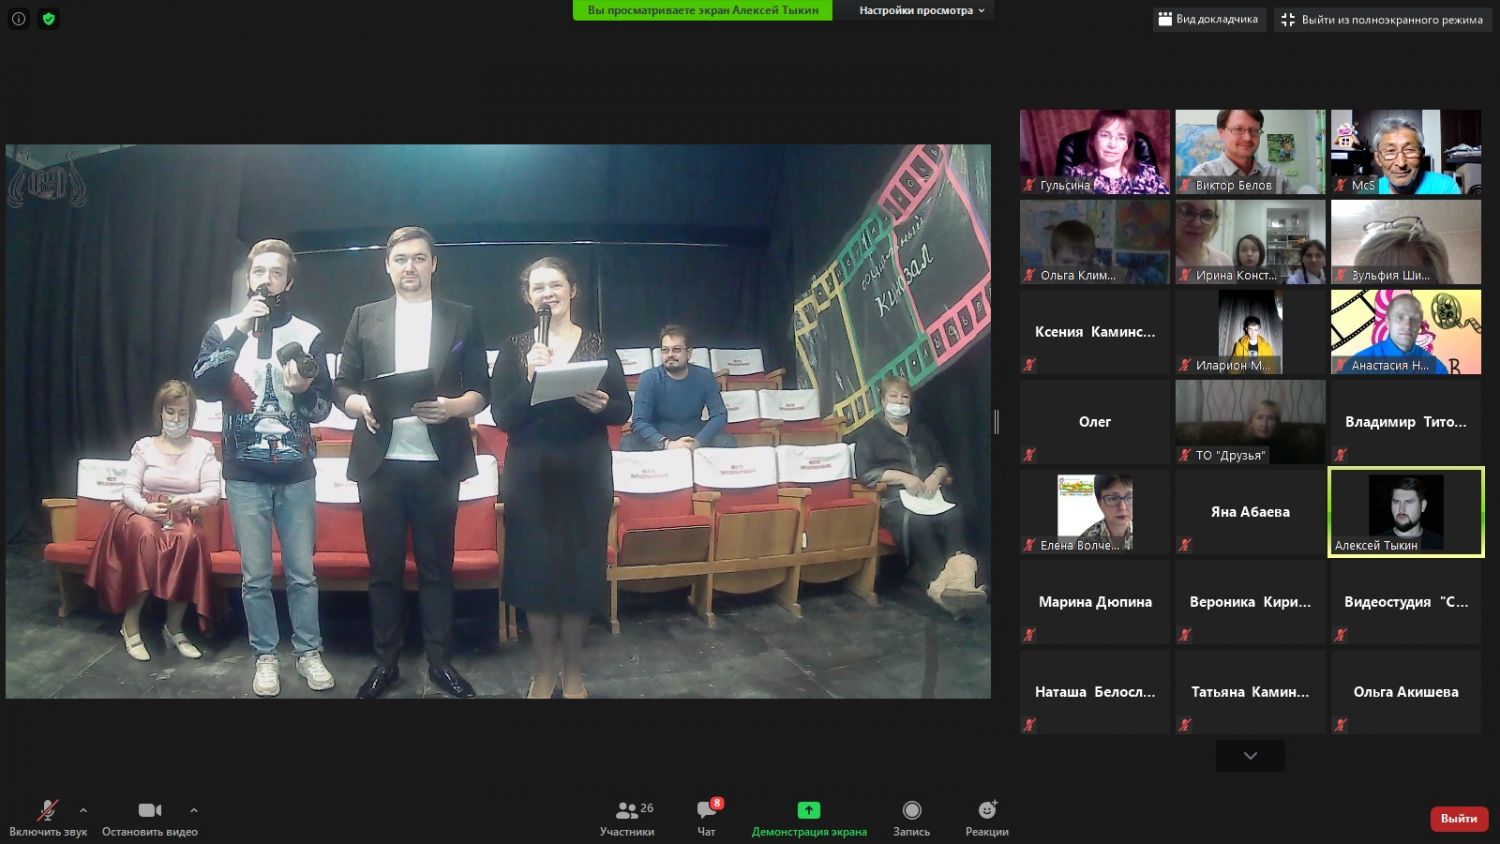Show more participants with down chevron
The image size is (1500, 844).
1250,756
